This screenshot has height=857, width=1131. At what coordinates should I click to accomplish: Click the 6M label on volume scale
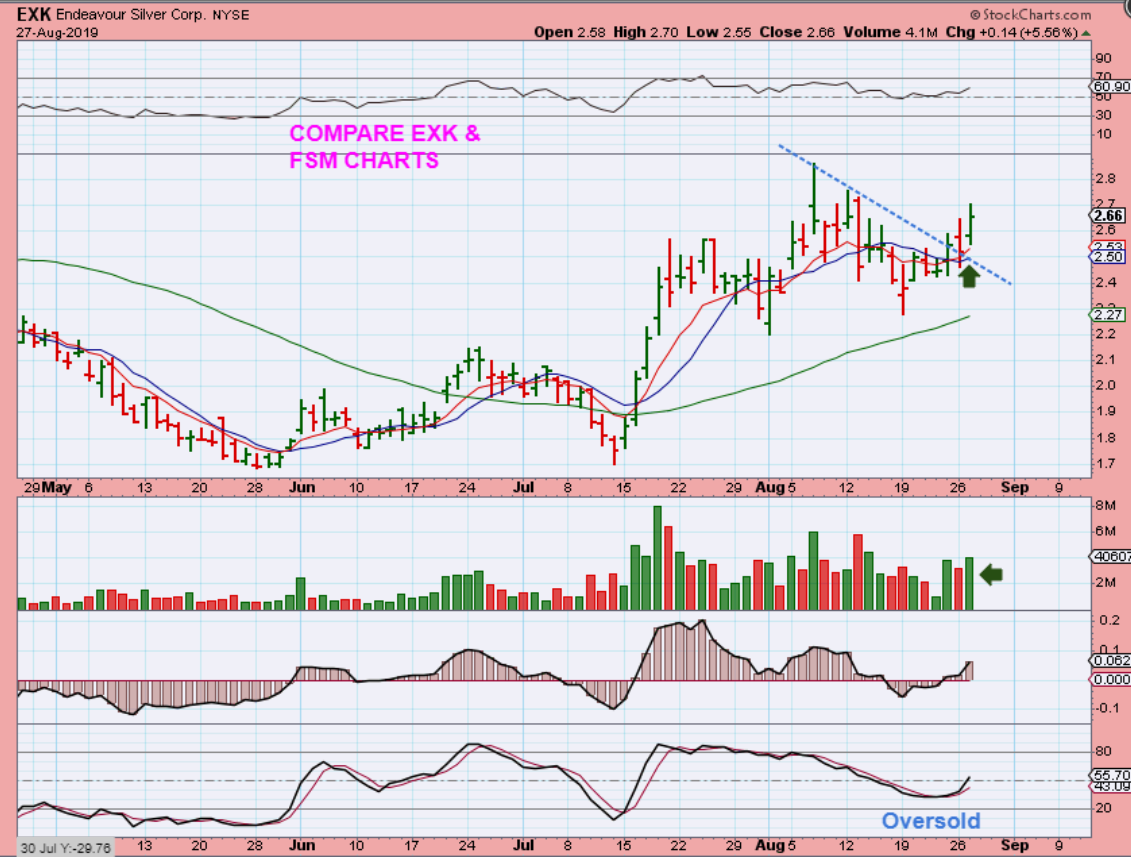click(x=1105, y=531)
